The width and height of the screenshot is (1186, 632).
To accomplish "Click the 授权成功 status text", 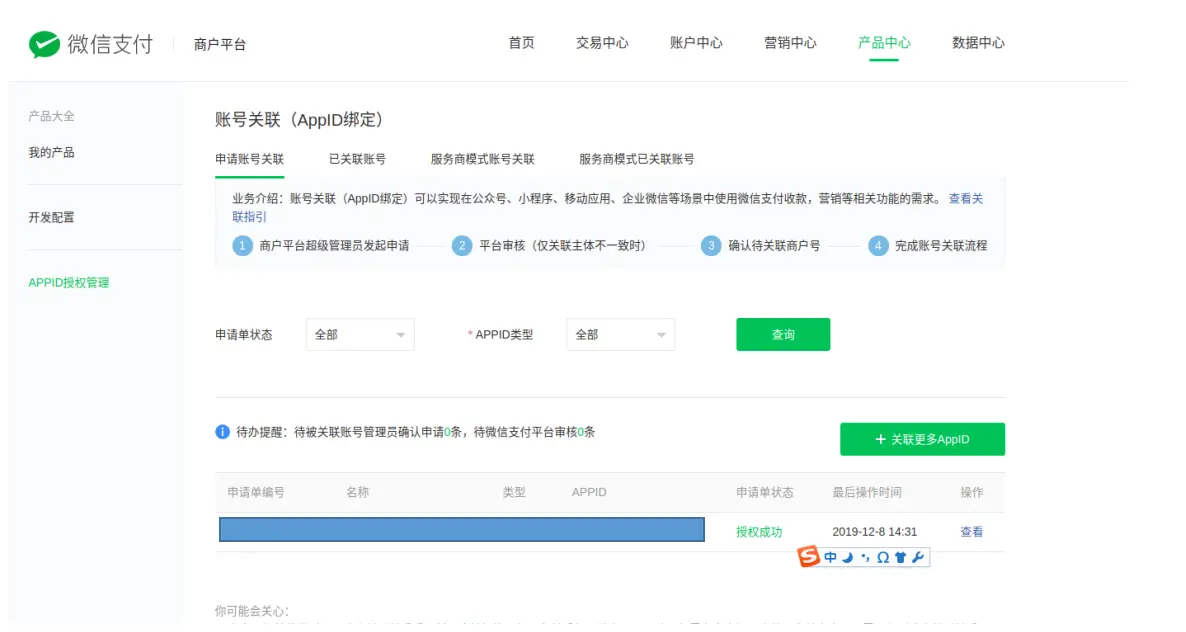I will (x=759, y=531).
